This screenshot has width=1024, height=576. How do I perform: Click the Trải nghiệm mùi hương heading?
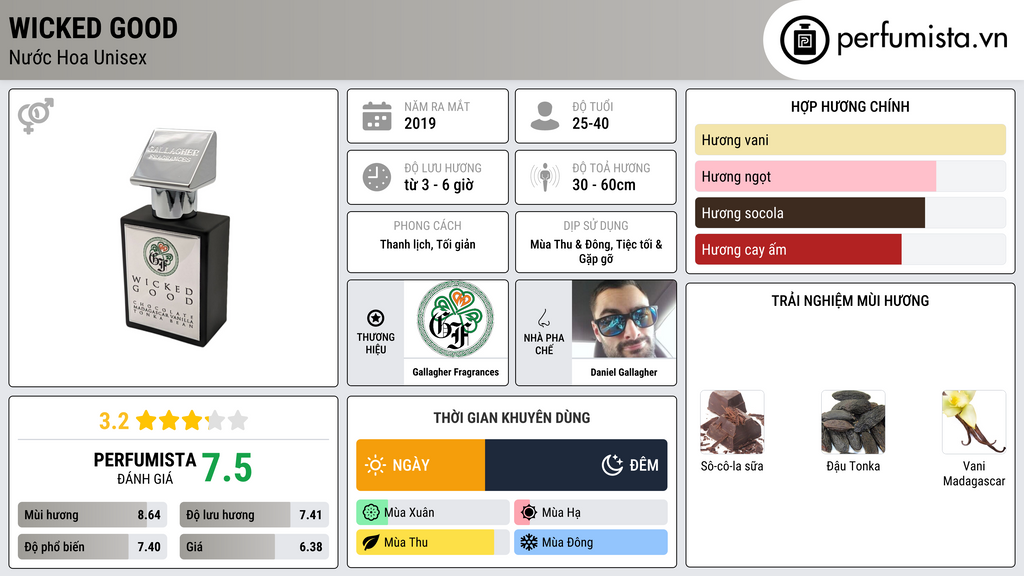point(850,301)
